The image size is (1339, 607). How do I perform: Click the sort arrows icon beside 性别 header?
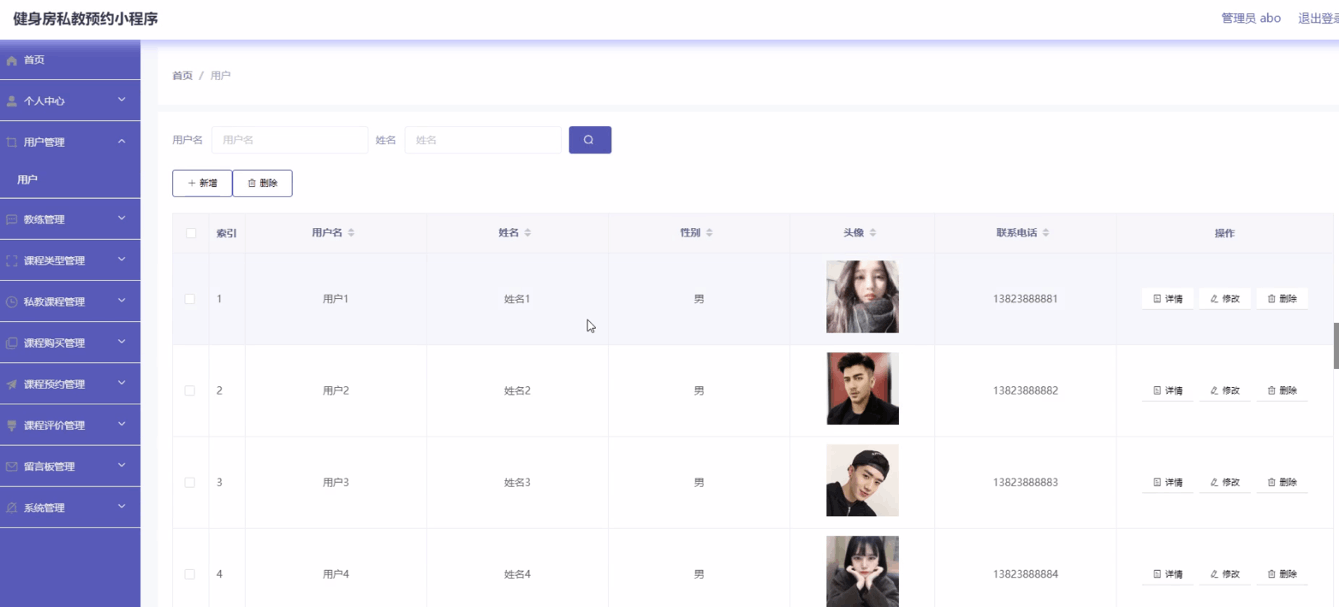pyautogui.click(x=709, y=233)
